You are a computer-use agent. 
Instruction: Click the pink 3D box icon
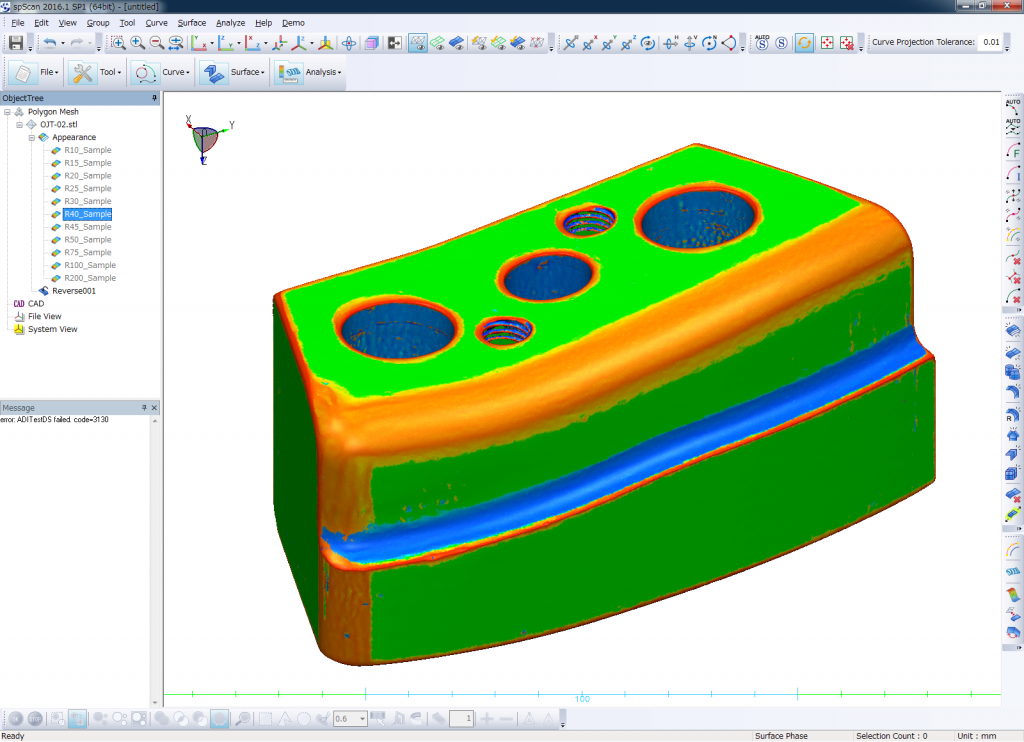point(372,43)
